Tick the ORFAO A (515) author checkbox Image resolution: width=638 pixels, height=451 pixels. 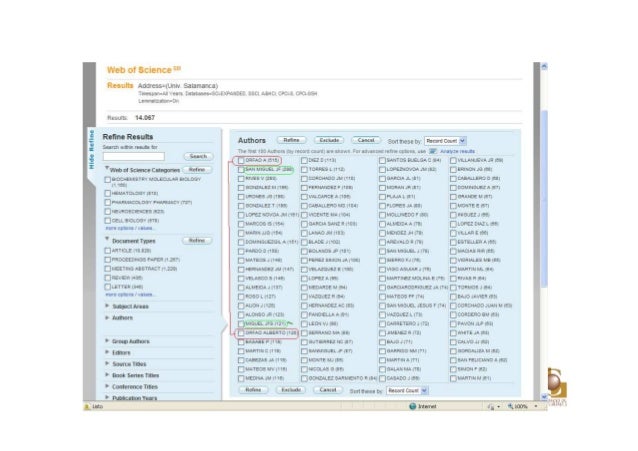[241, 160]
